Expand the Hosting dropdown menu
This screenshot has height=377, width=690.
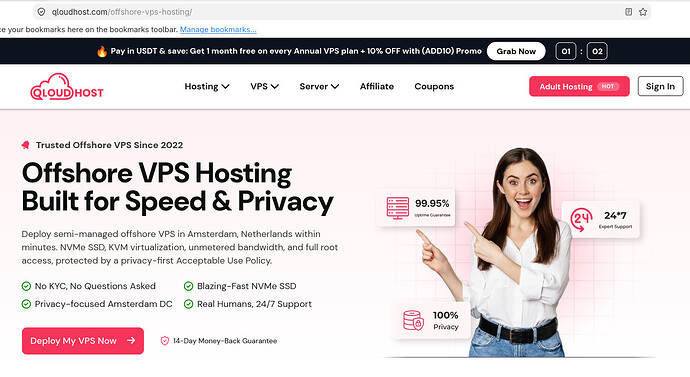coord(207,86)
